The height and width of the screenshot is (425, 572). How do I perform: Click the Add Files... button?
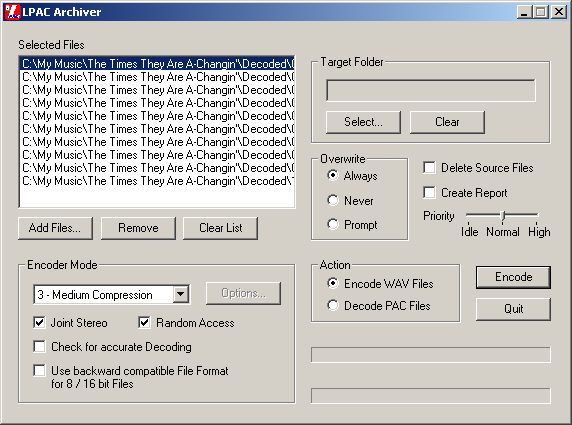pyautogui.click(x=55, y=228)
